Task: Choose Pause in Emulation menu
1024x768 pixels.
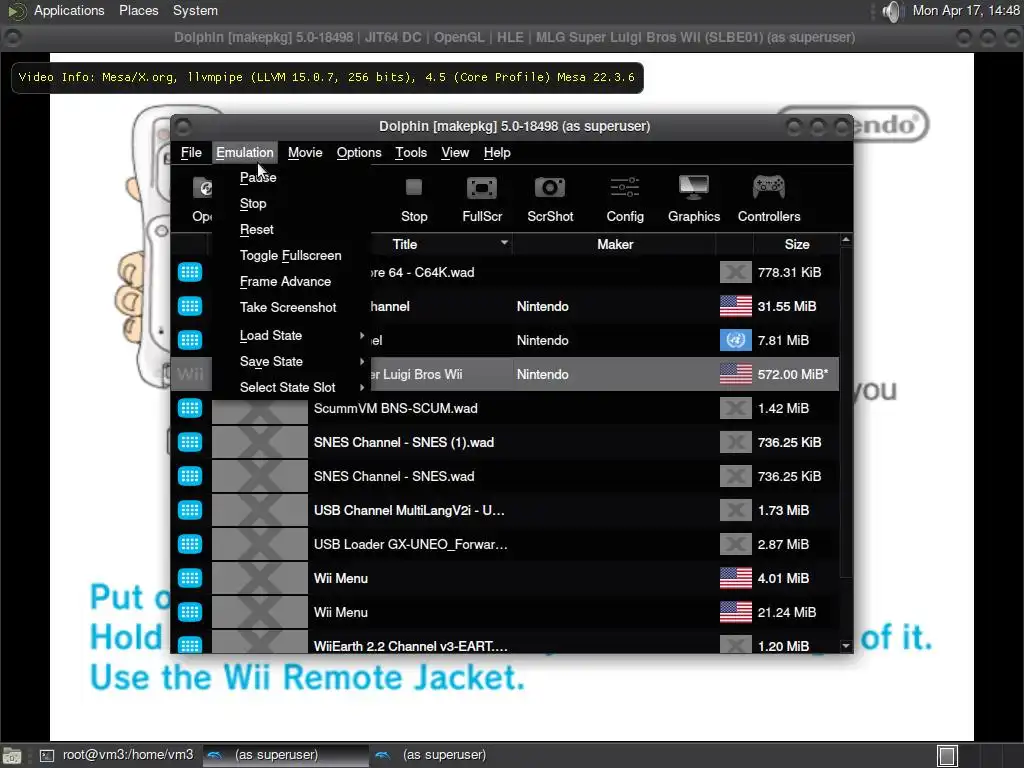Action: 258,178
